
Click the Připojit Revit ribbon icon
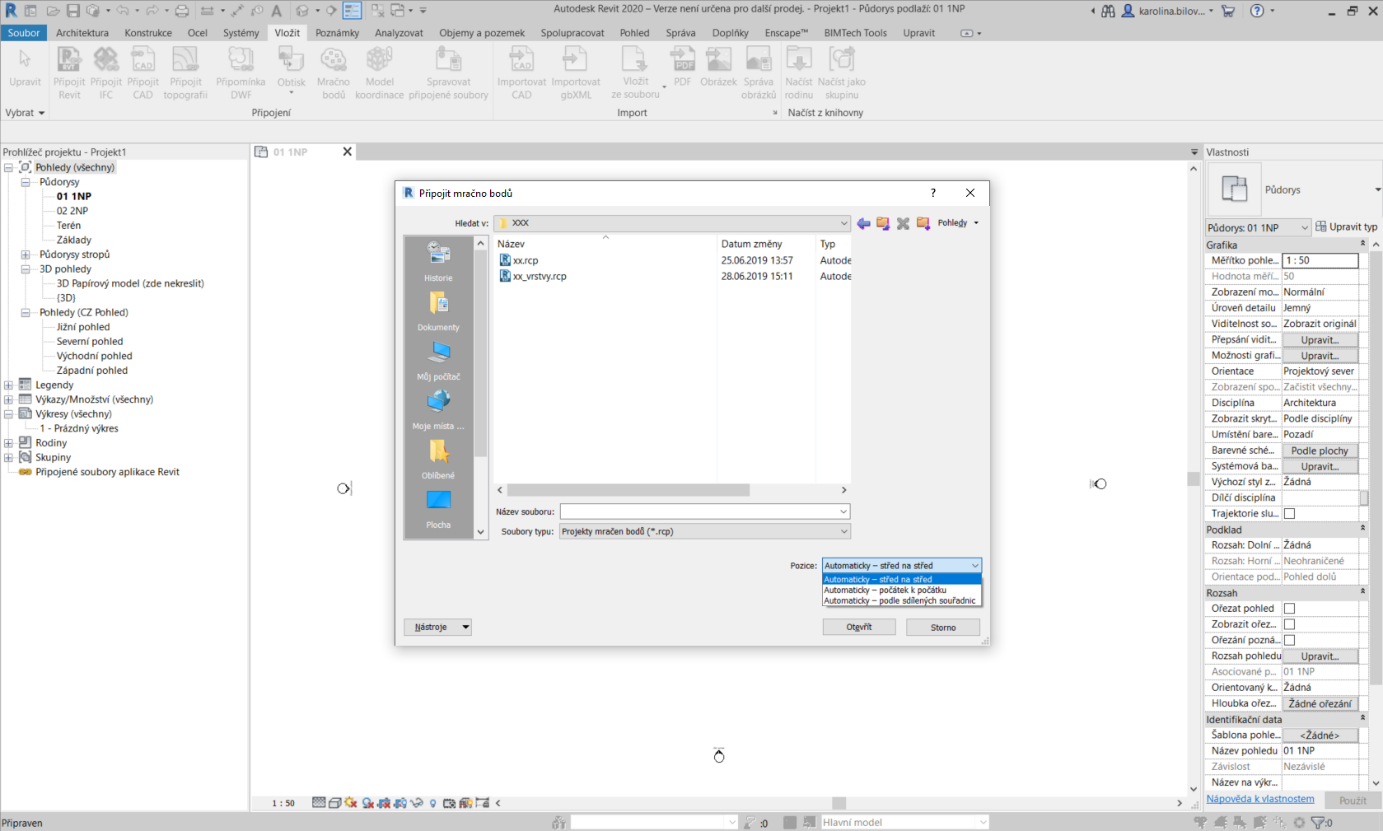click(69, 74)
